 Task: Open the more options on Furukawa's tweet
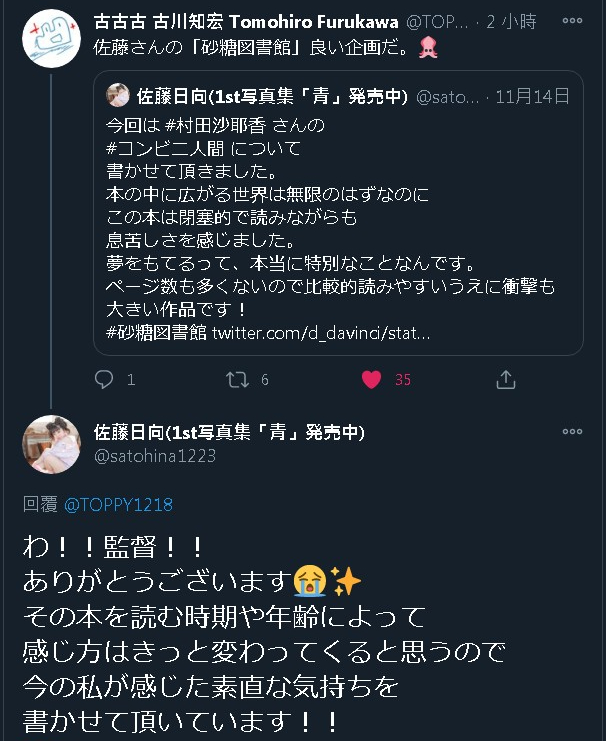(x=571, y=21)
